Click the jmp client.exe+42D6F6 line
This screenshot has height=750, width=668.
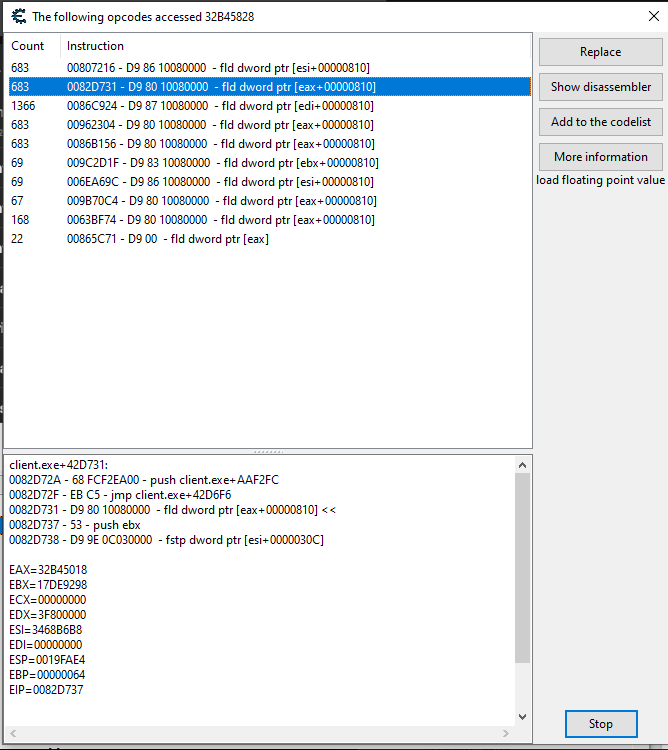coord(120,495)
